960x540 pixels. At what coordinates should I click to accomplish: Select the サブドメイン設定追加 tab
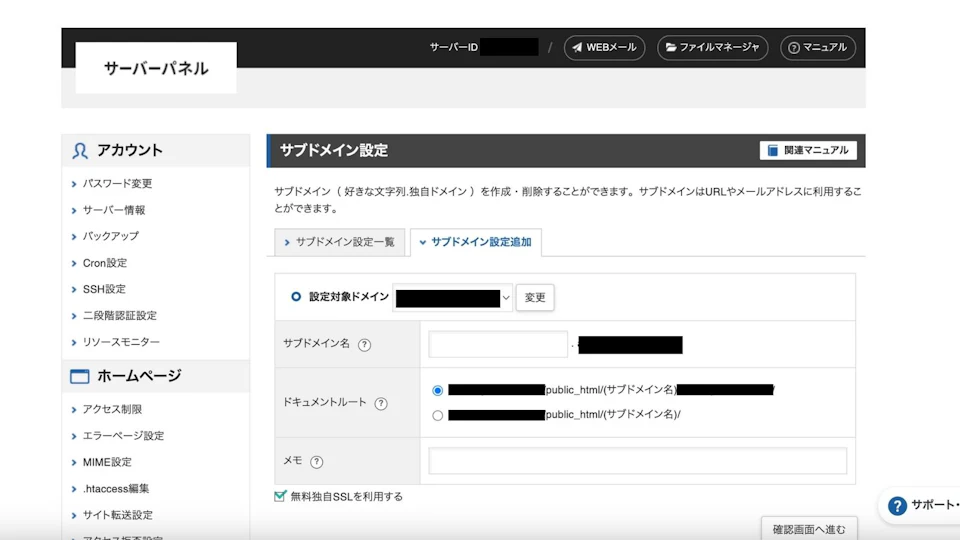click(476, 242)
